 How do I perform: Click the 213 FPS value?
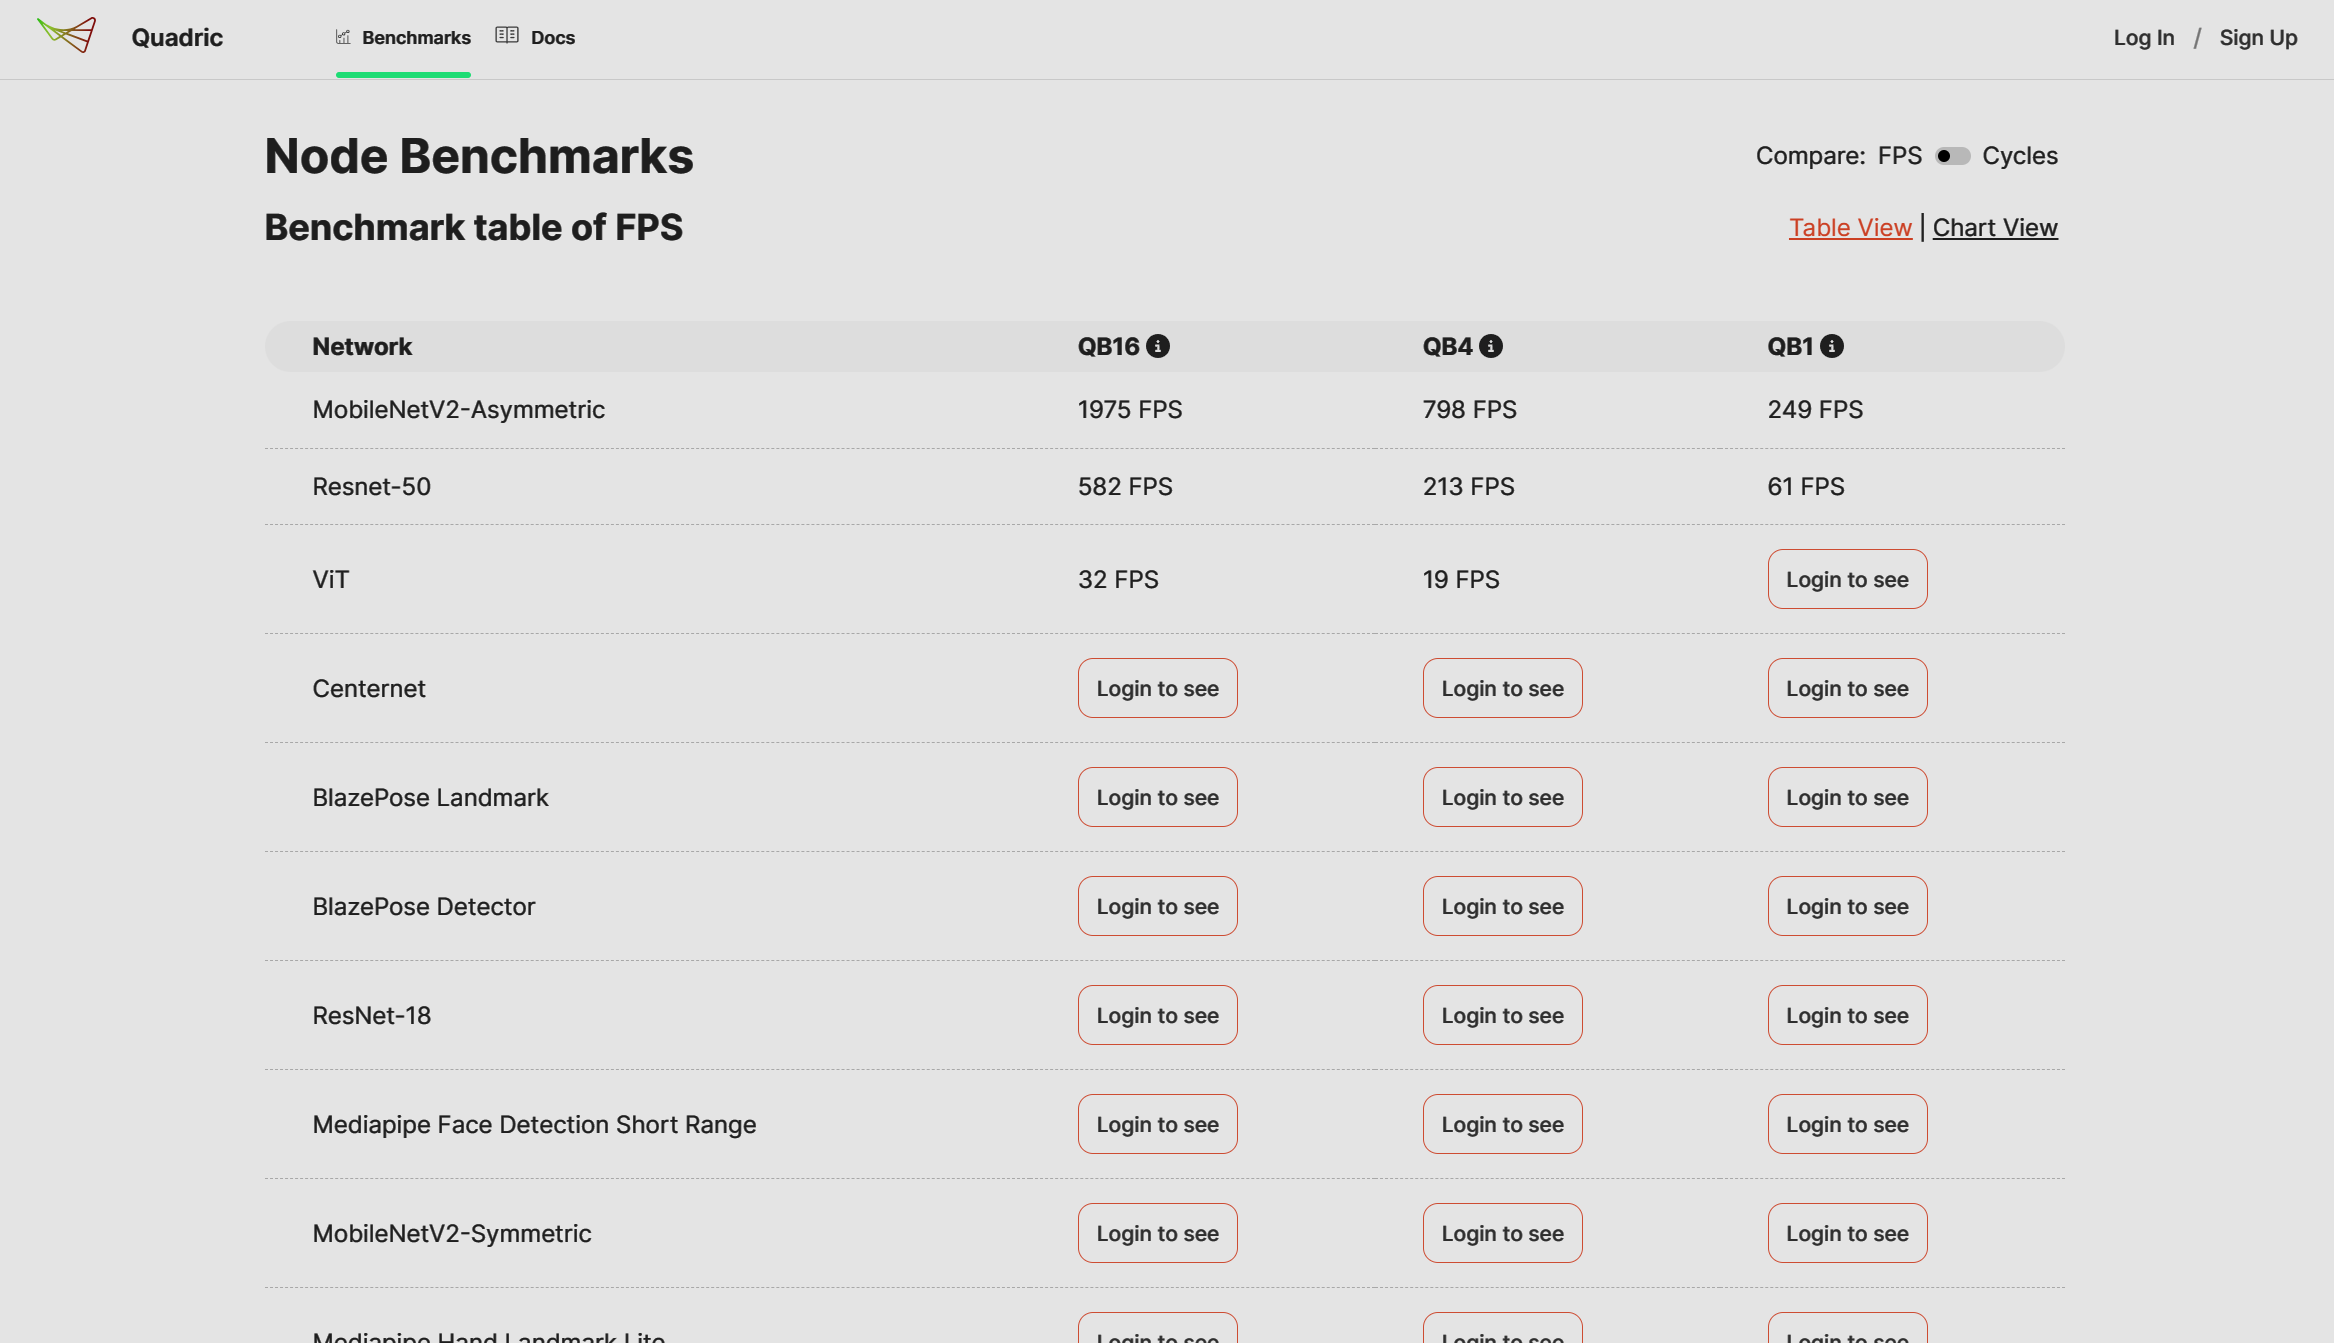[x=1468, y=487]
